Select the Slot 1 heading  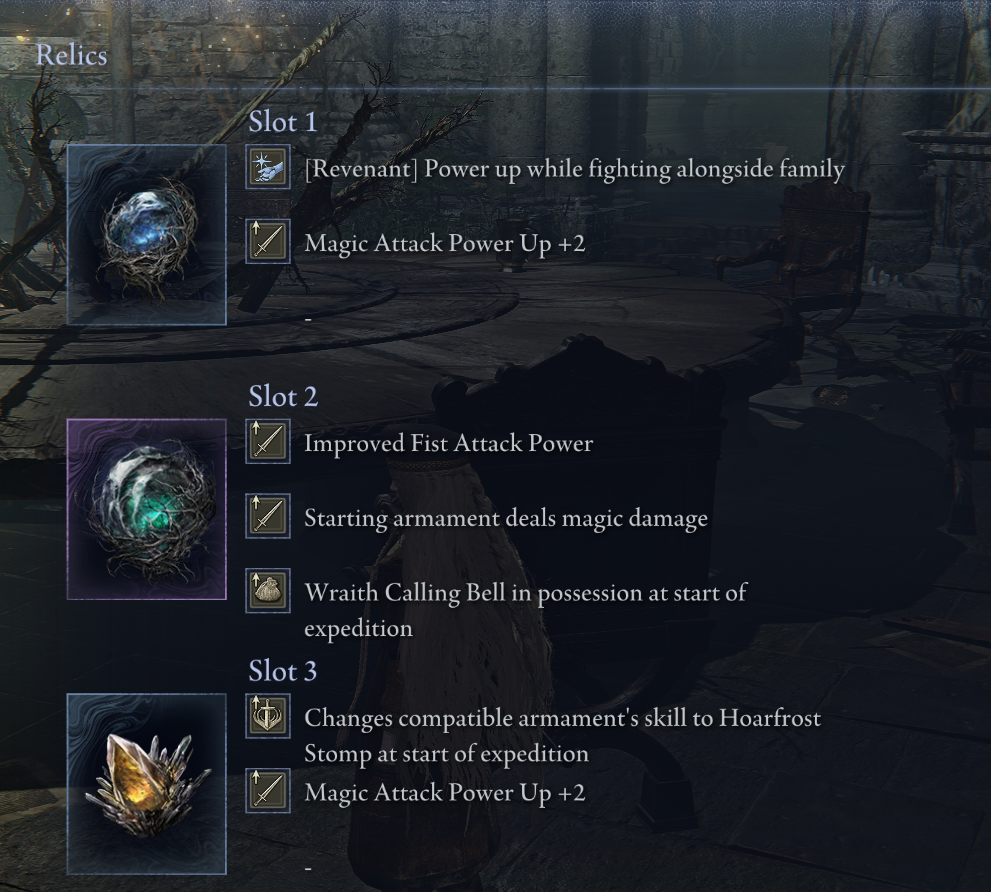tap(283, 121)
